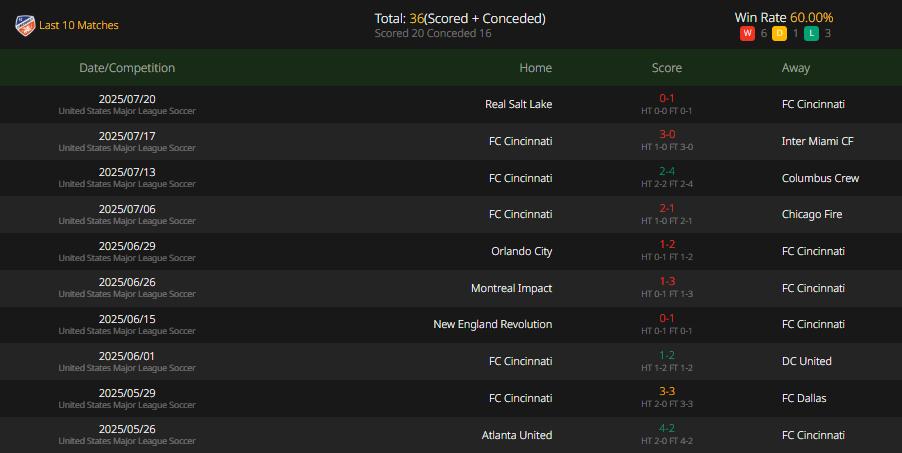902x453 pixels.
Task: Click the league name under 2025/07/20
Action: point(127,111)
